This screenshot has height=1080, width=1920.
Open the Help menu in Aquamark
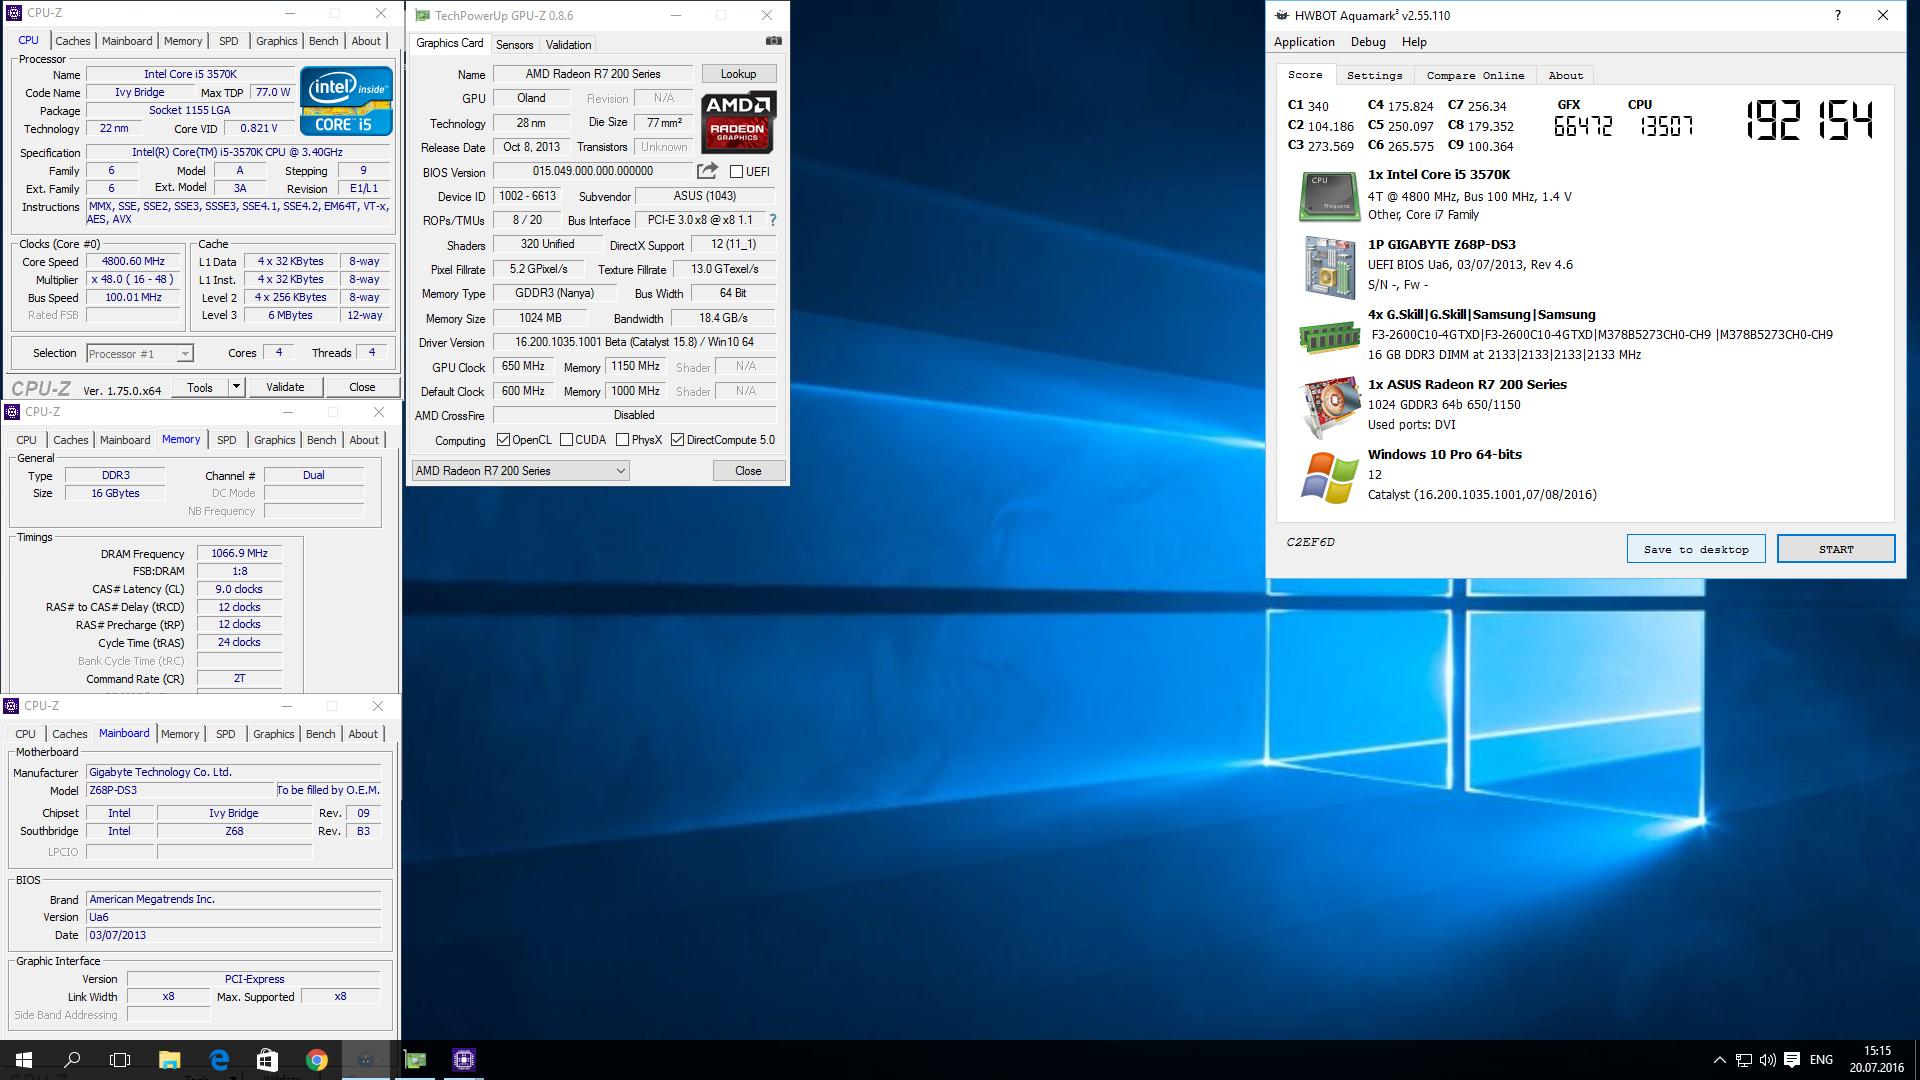[x=1414, y=42]
